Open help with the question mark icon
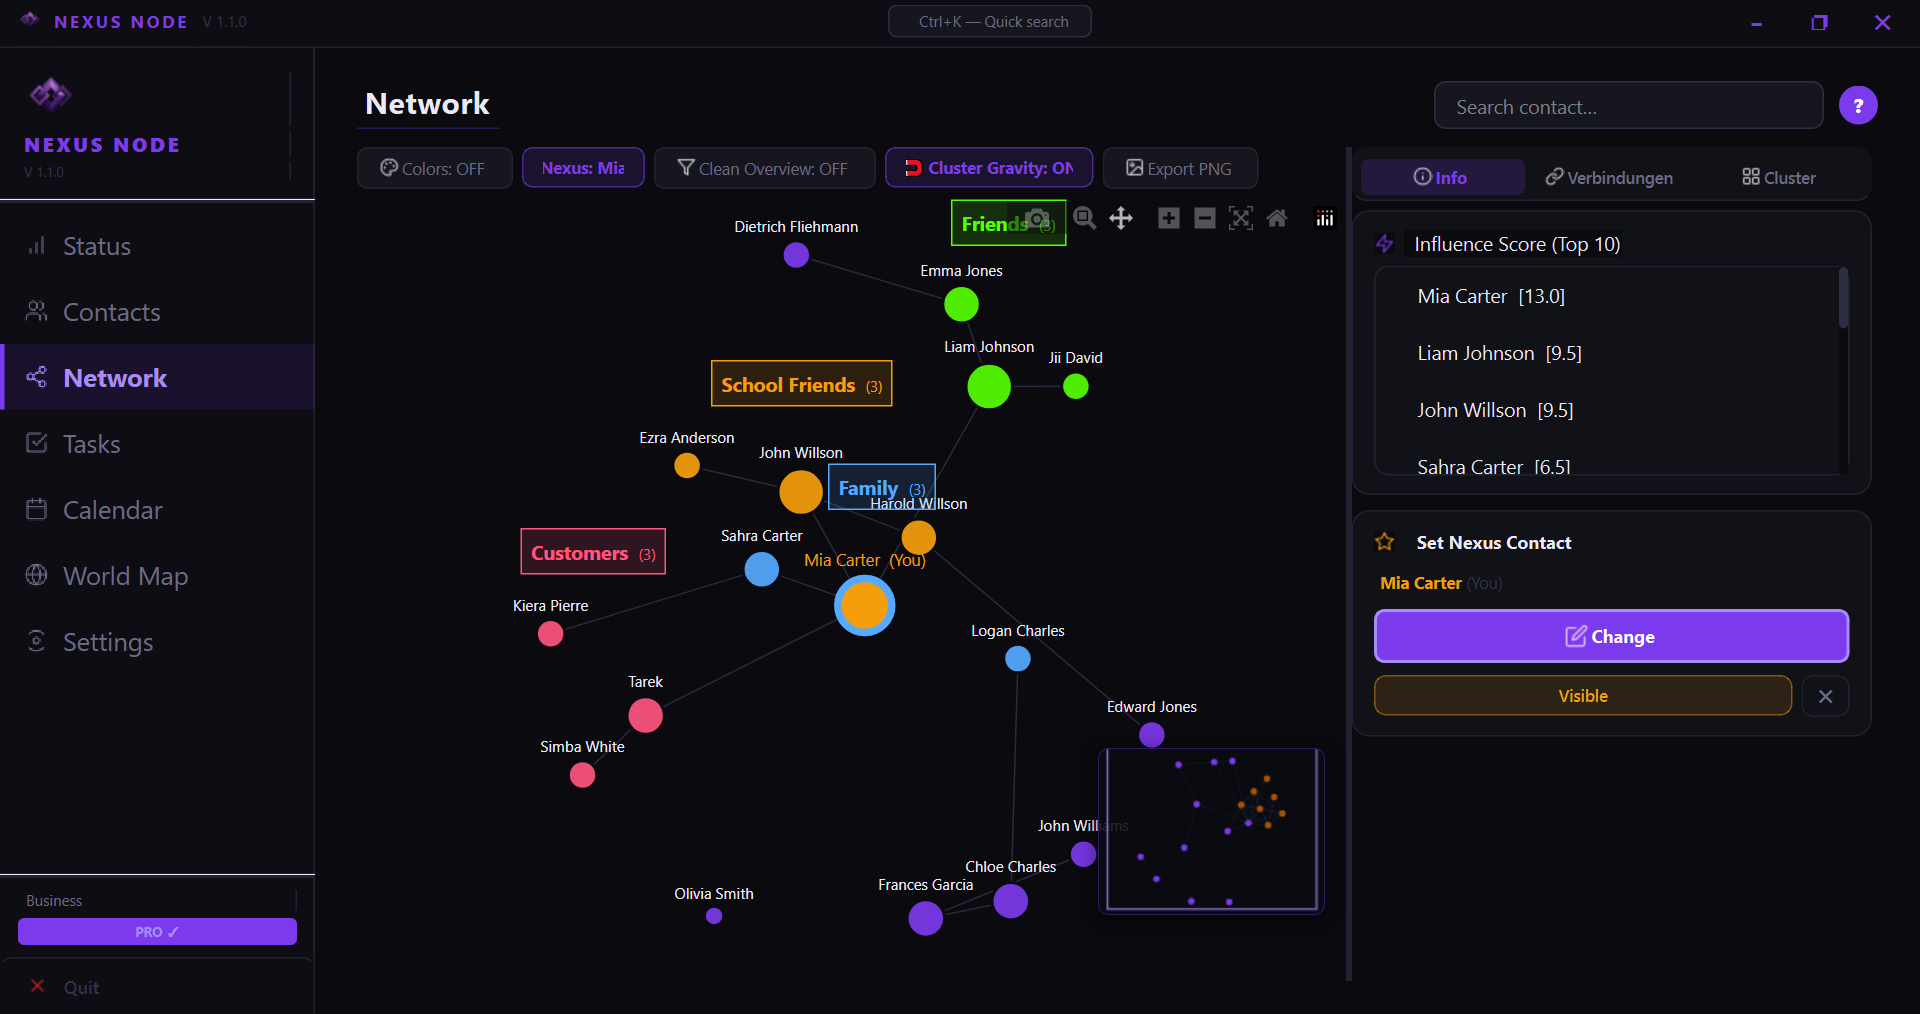This screenshot has width=1920, height=1014. (1858, 105)
